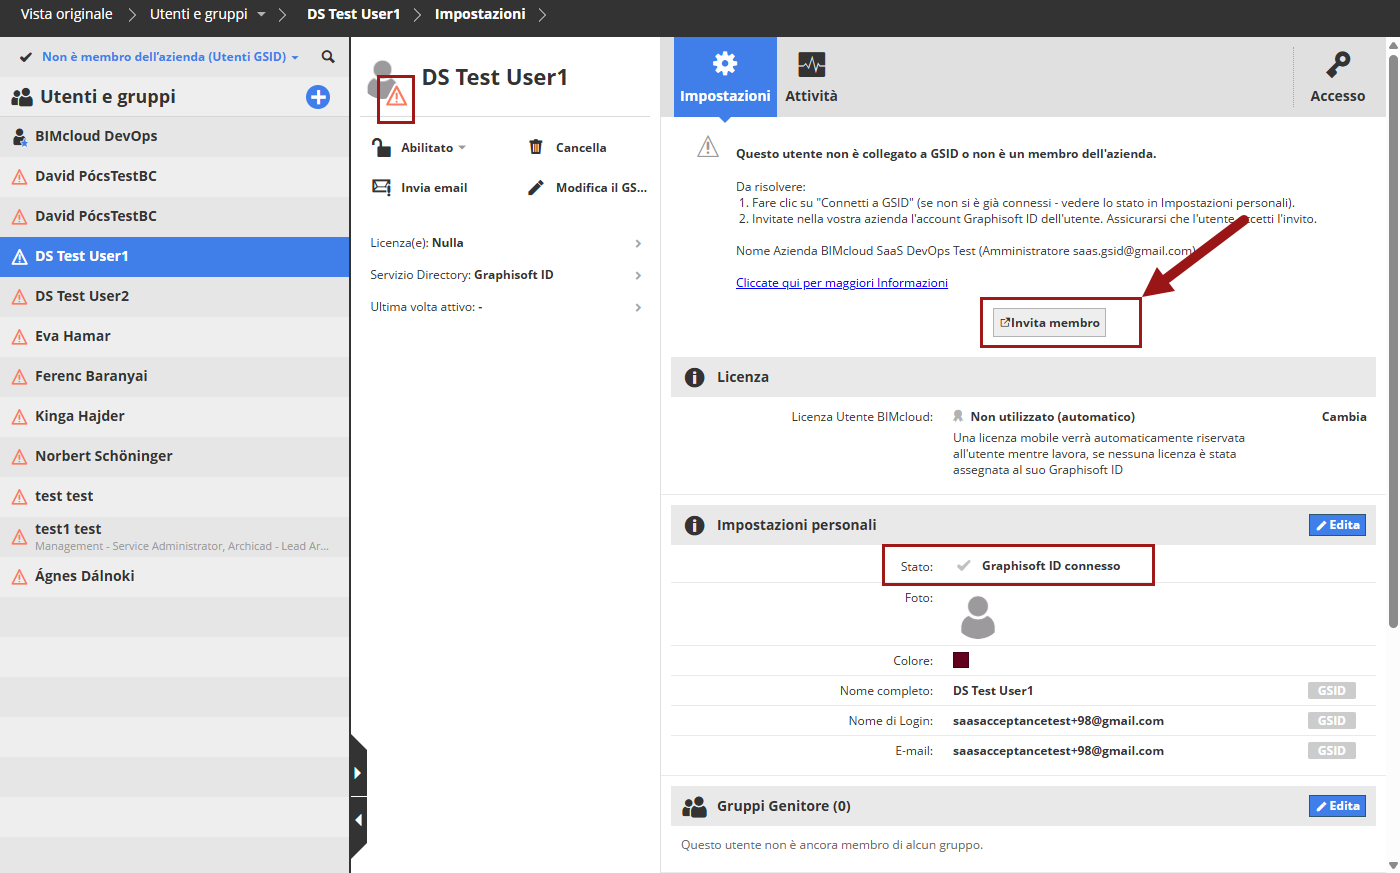1400x873 pixels.
Task: Click the Impostazioni gear icon
Action: coord(725,64)
